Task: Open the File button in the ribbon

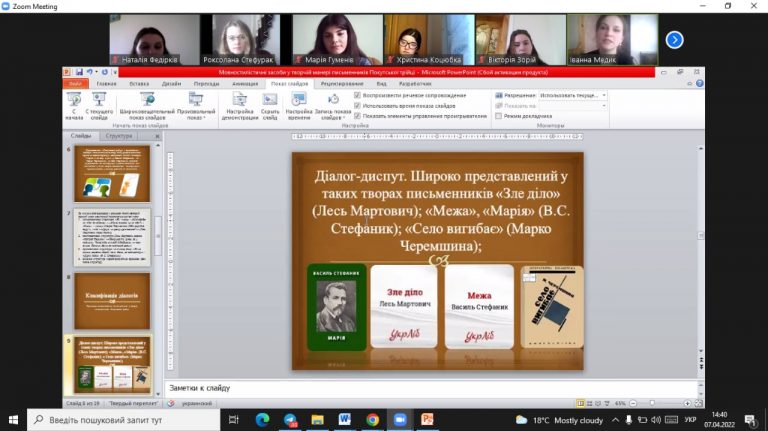Action: point(75,84)
